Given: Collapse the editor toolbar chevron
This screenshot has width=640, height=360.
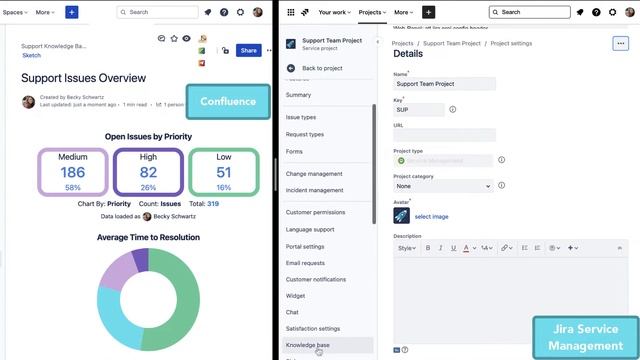Looking at the screenshot, I should click(620, 248).
